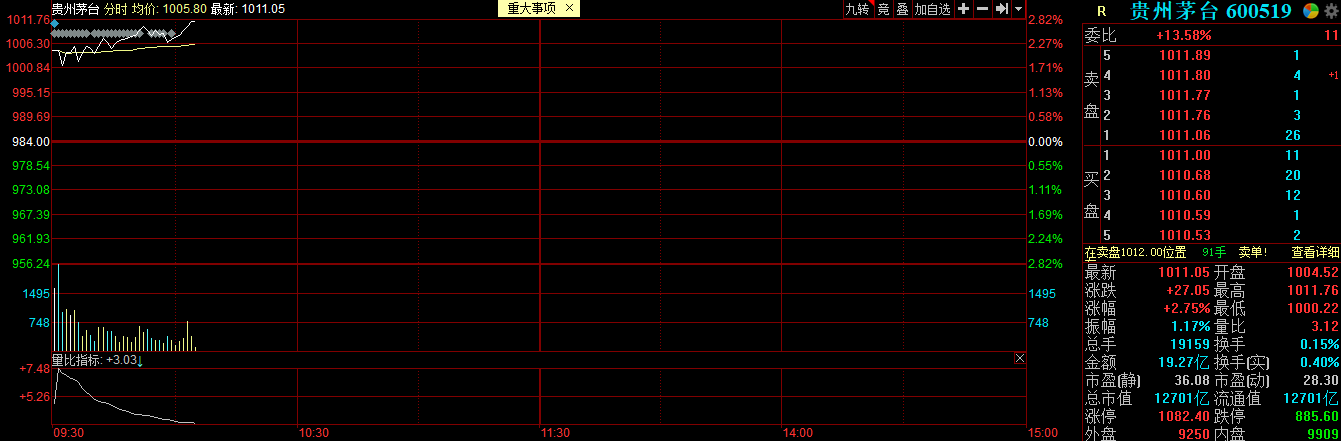Image resolution: width=1341 pixels, height=441 pixels.
Task: Click the 贵州茅台 600519 title
Action: coord(1213,12)
